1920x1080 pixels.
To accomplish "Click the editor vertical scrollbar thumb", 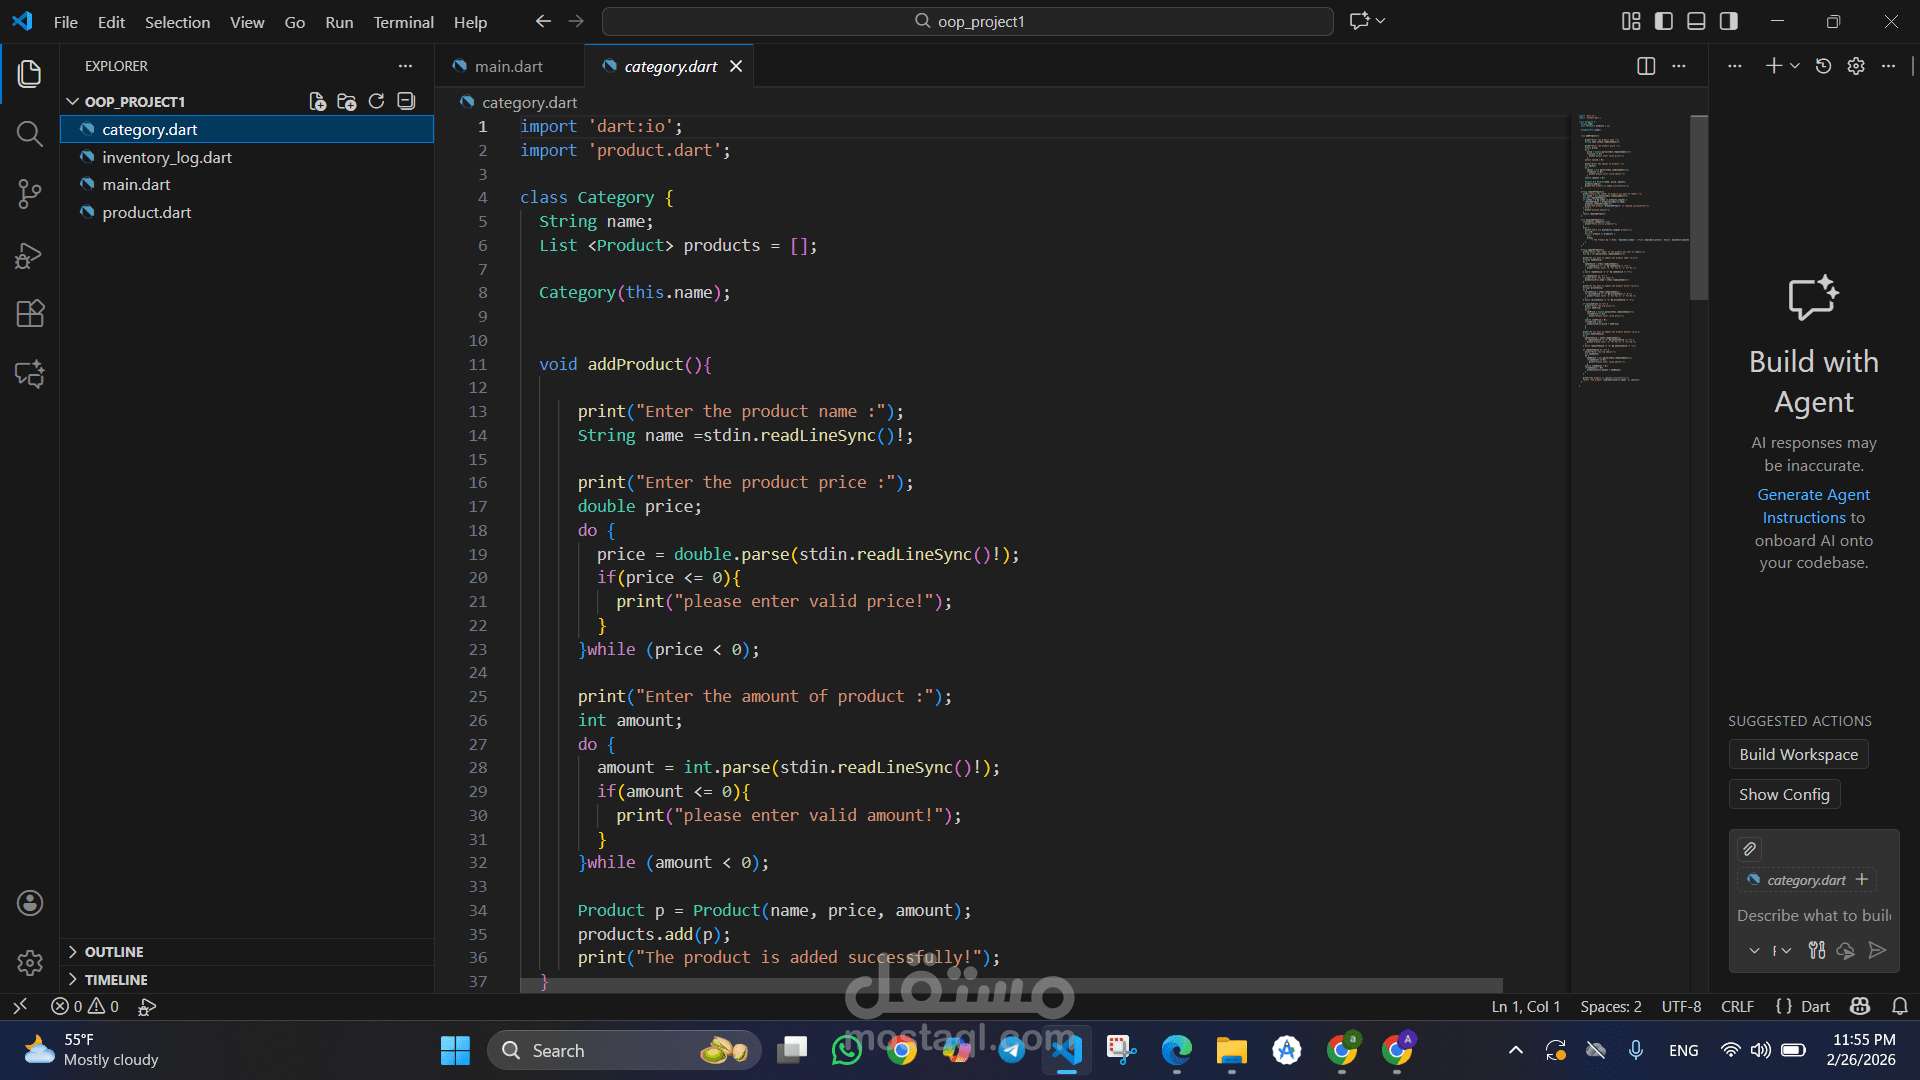I will tap(1698, 207).
